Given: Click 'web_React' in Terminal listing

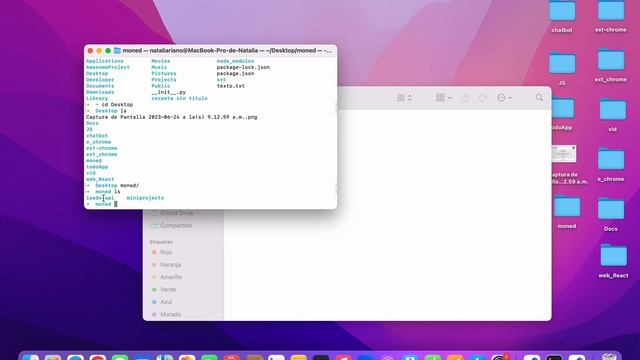Looking at the screenshot, I should 100,179.
